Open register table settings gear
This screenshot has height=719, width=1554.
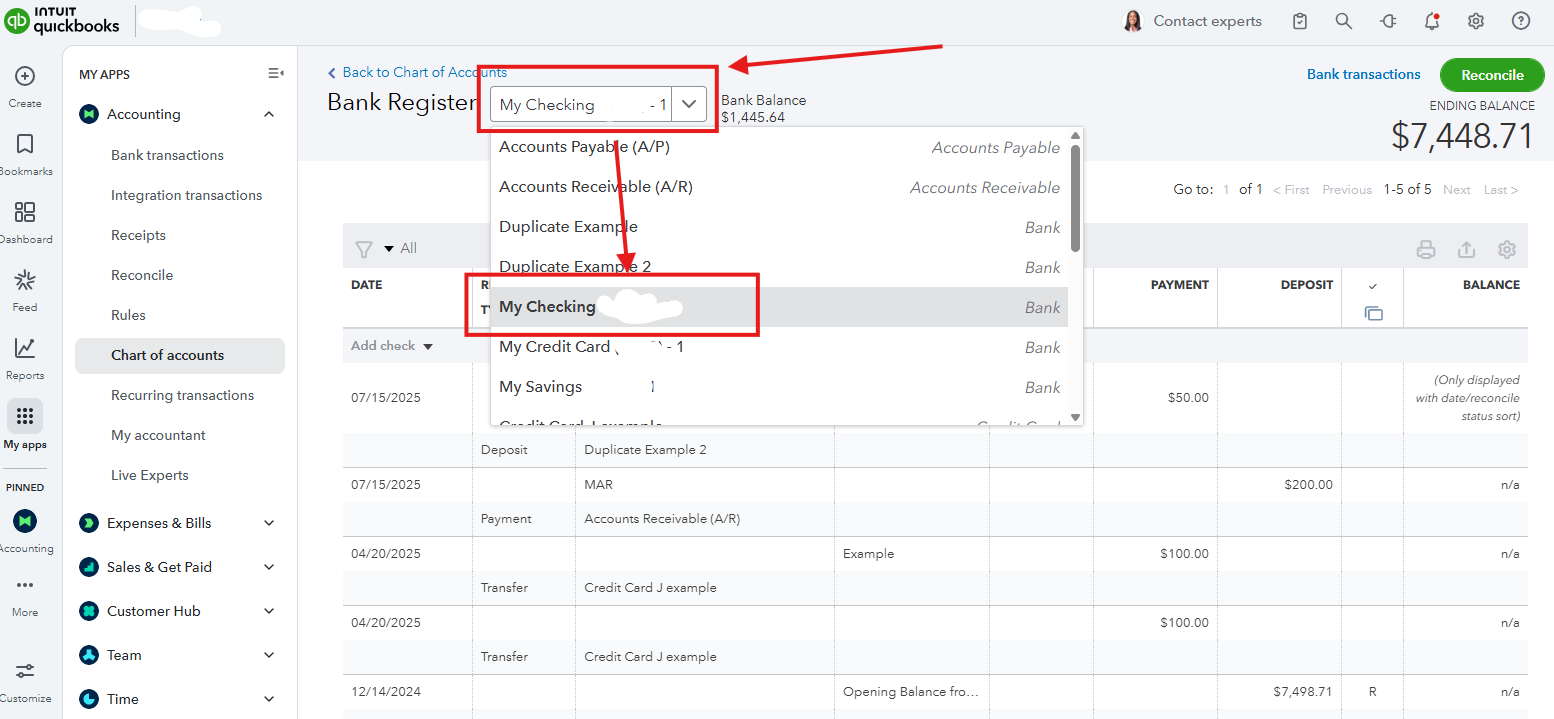(1507, 250)
